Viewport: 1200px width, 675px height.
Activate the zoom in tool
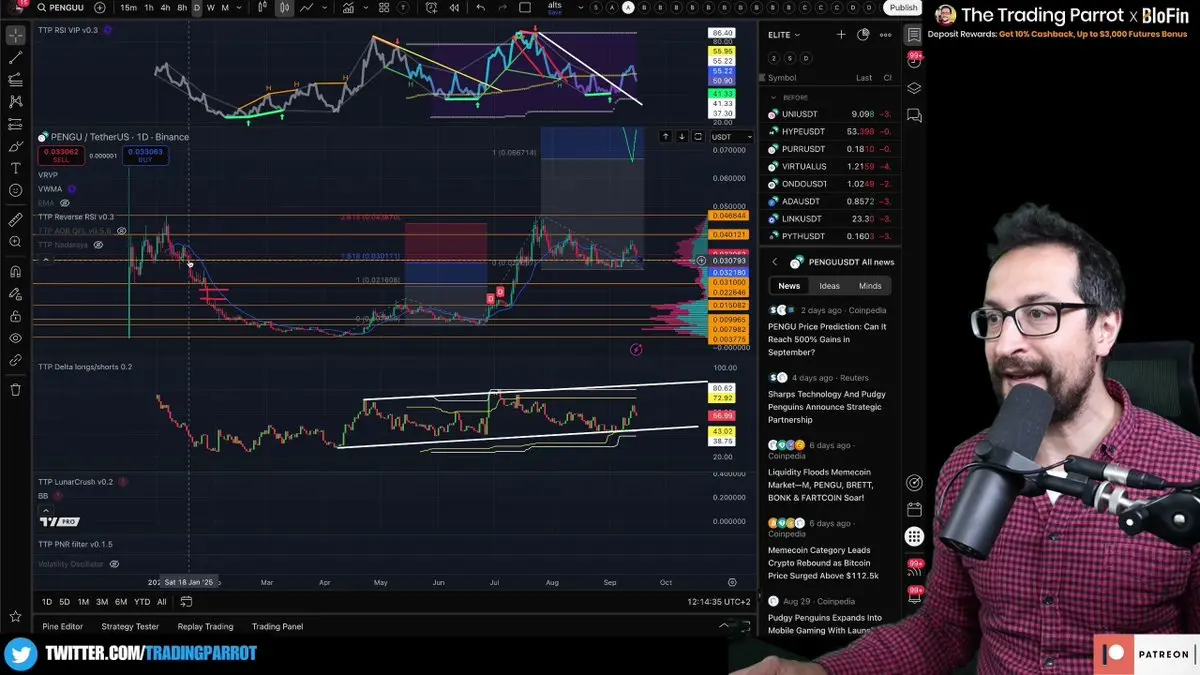tap(15, 241)
